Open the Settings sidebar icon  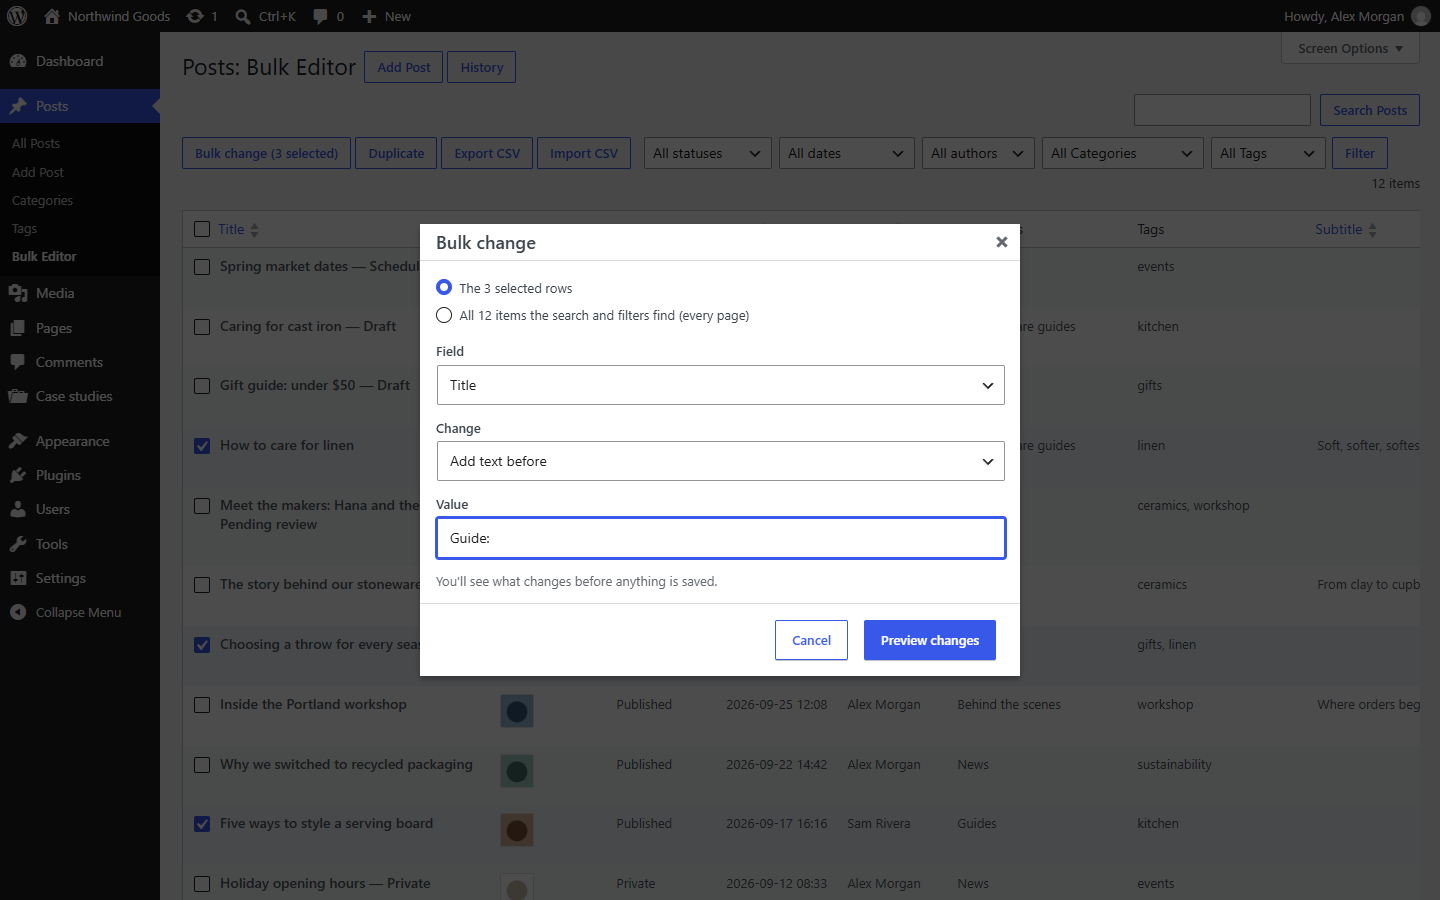pyautogui.click(x=18, y=578)
